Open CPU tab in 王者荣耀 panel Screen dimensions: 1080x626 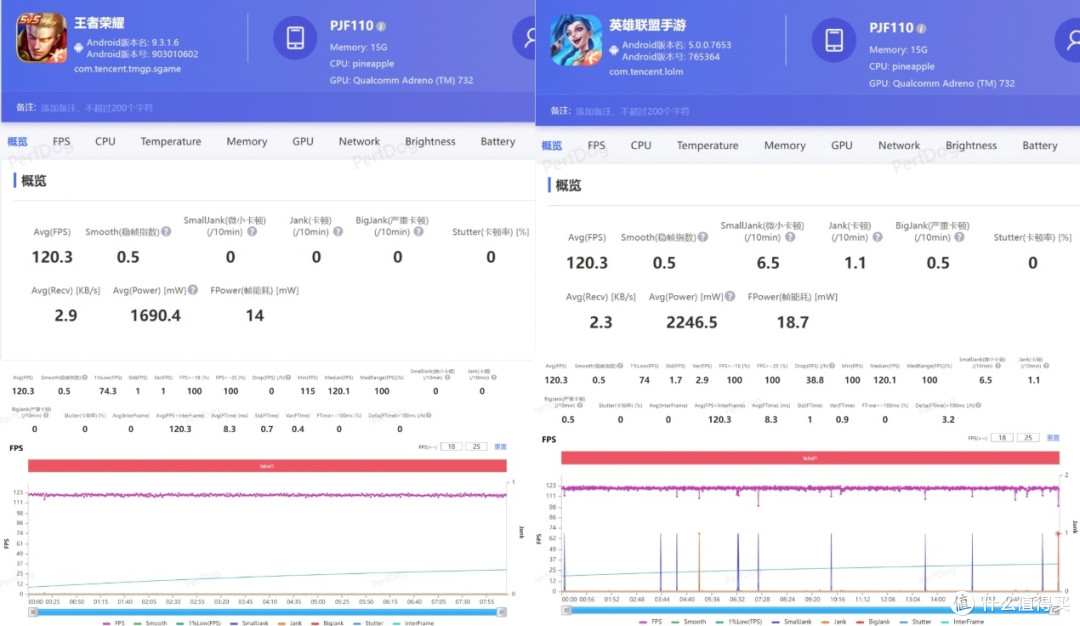click(x=105, y=141)
